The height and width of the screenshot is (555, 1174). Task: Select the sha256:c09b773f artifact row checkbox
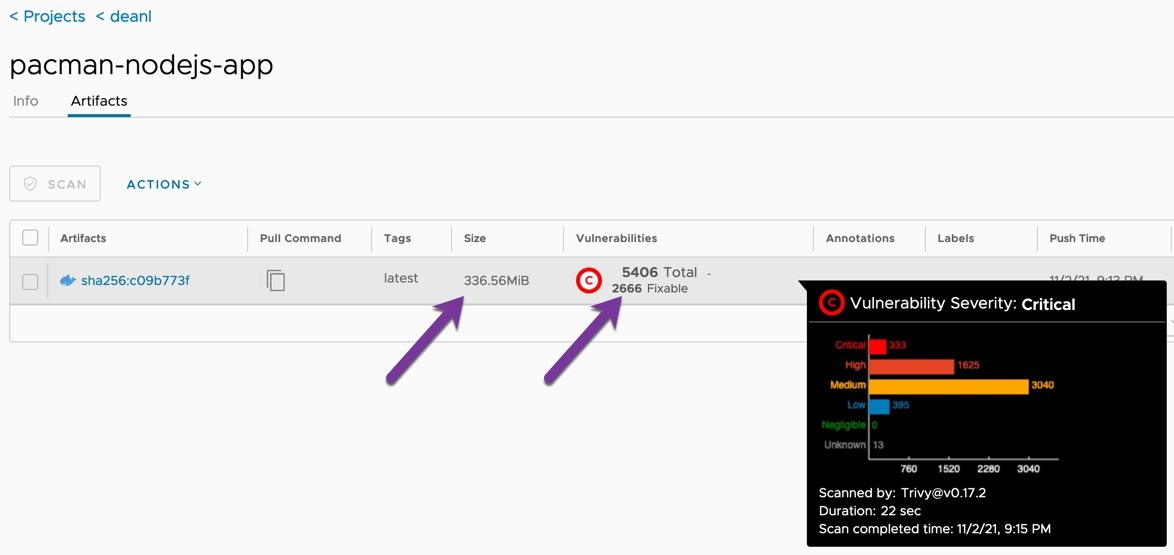(x=30, y=282)
